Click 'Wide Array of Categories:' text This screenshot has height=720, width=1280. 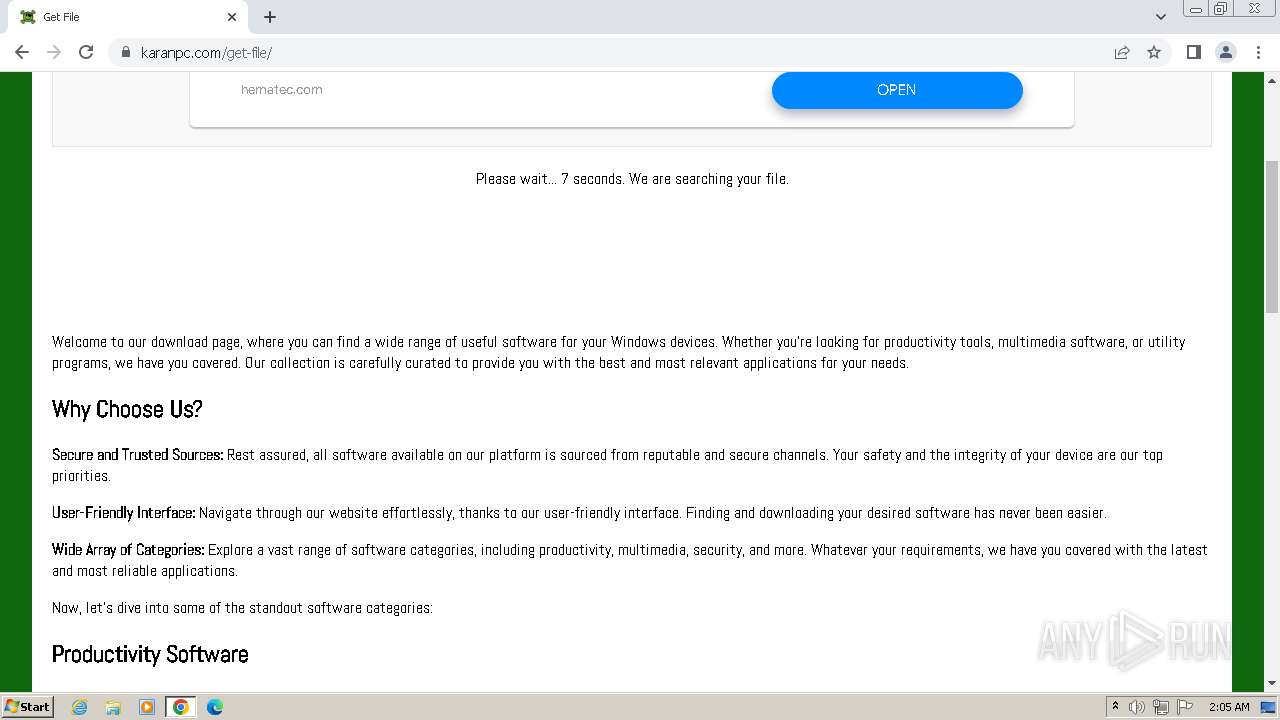(x=128, y=550)
